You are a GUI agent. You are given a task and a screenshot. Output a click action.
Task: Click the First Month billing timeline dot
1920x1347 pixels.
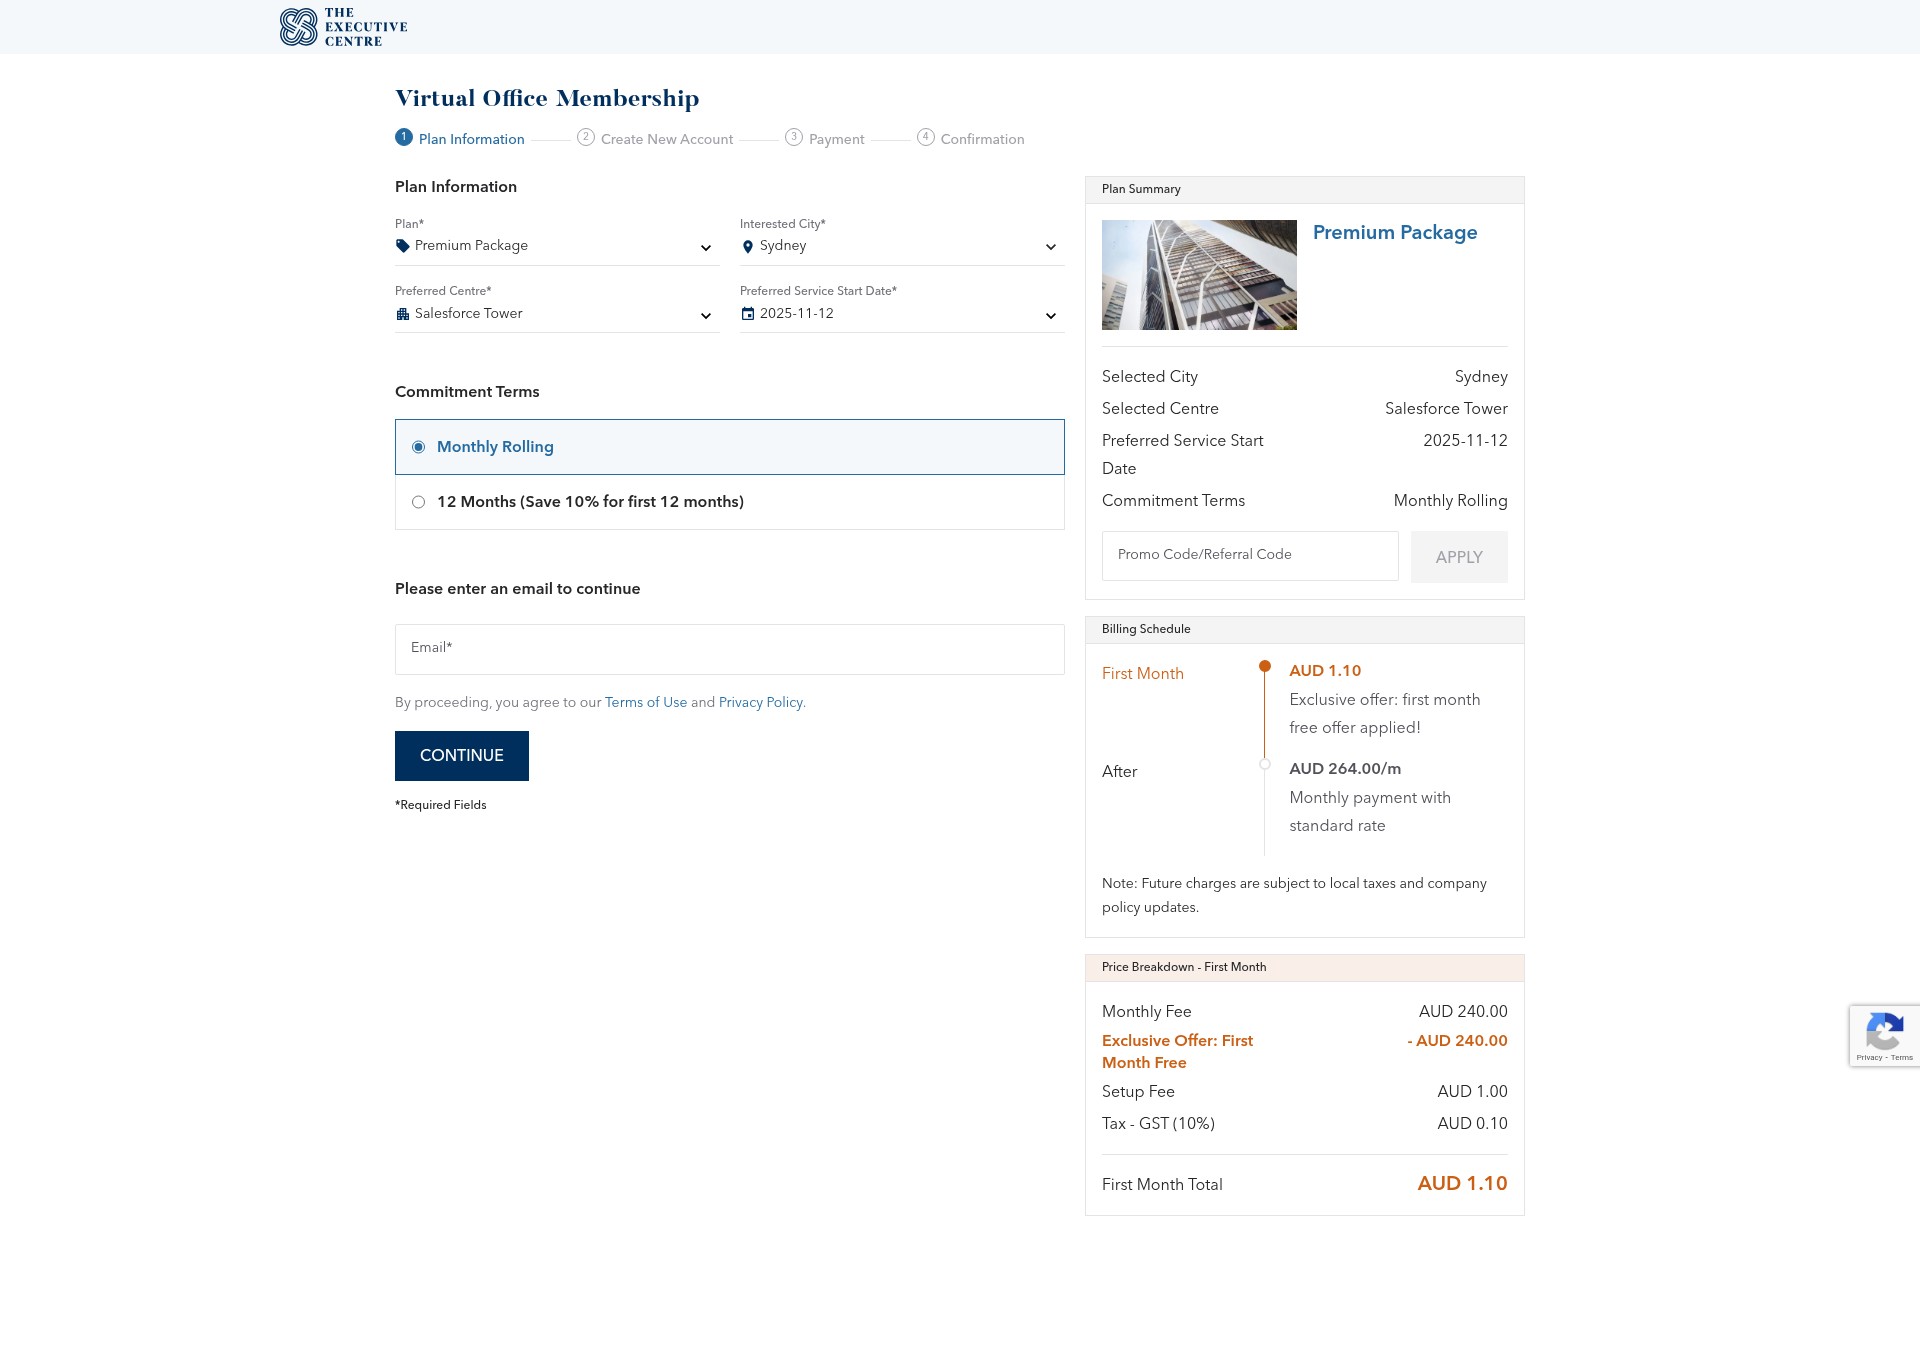coord(1265,666)
